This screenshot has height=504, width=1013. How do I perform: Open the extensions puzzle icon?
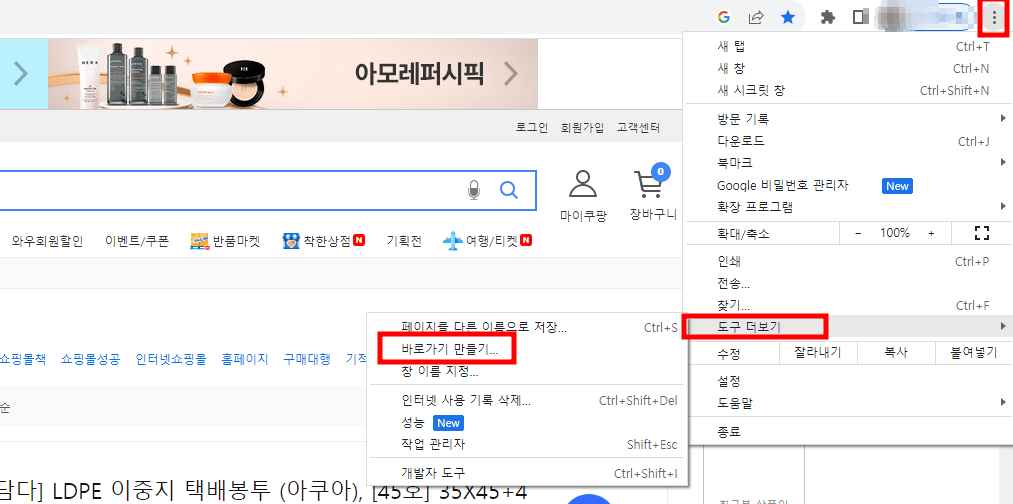(828, 17)
